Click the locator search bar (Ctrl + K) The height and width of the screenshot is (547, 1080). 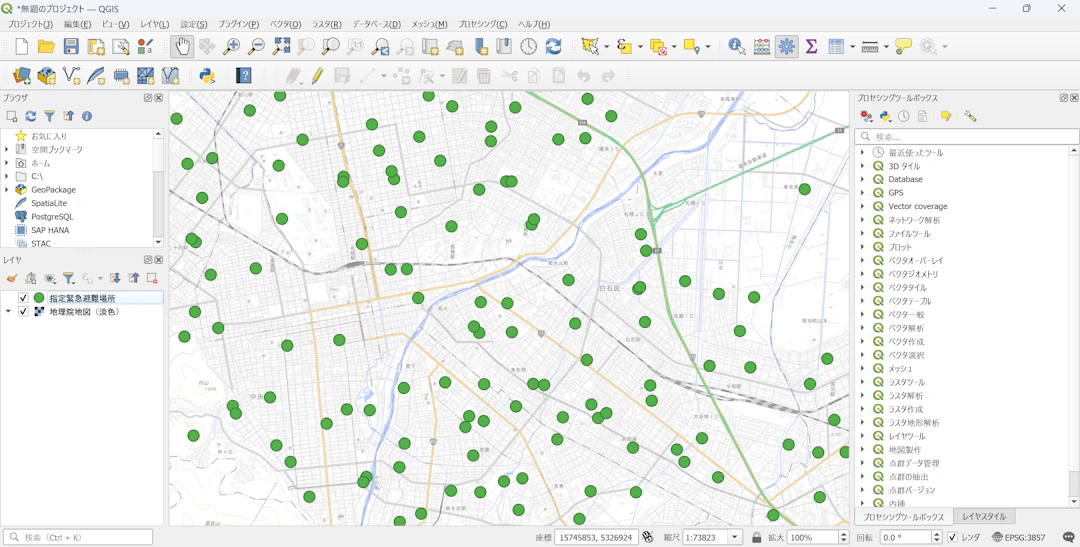coord(78,537)
